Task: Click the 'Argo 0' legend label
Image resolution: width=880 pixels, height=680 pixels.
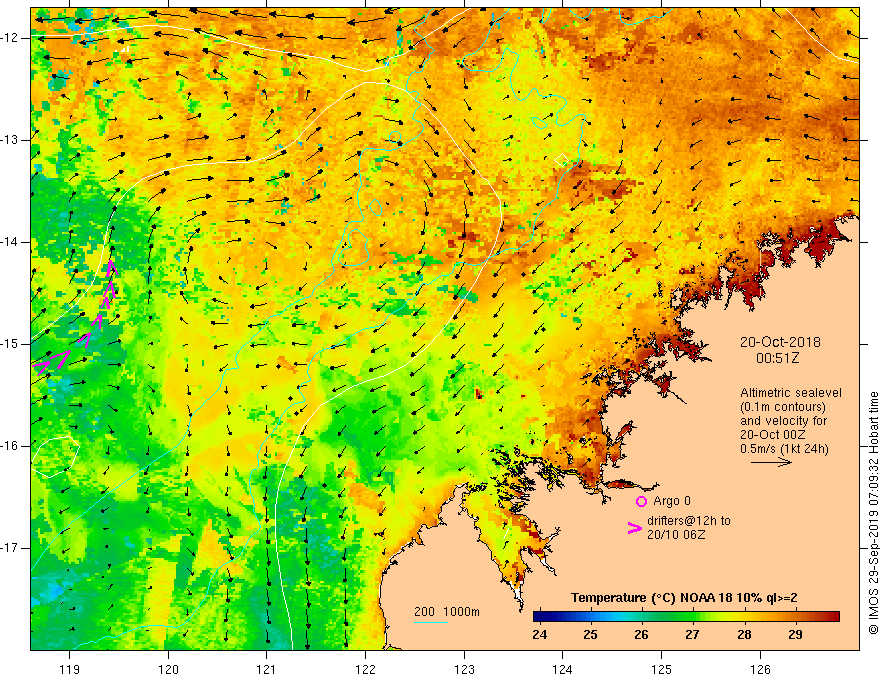Action: pos(672,501)
